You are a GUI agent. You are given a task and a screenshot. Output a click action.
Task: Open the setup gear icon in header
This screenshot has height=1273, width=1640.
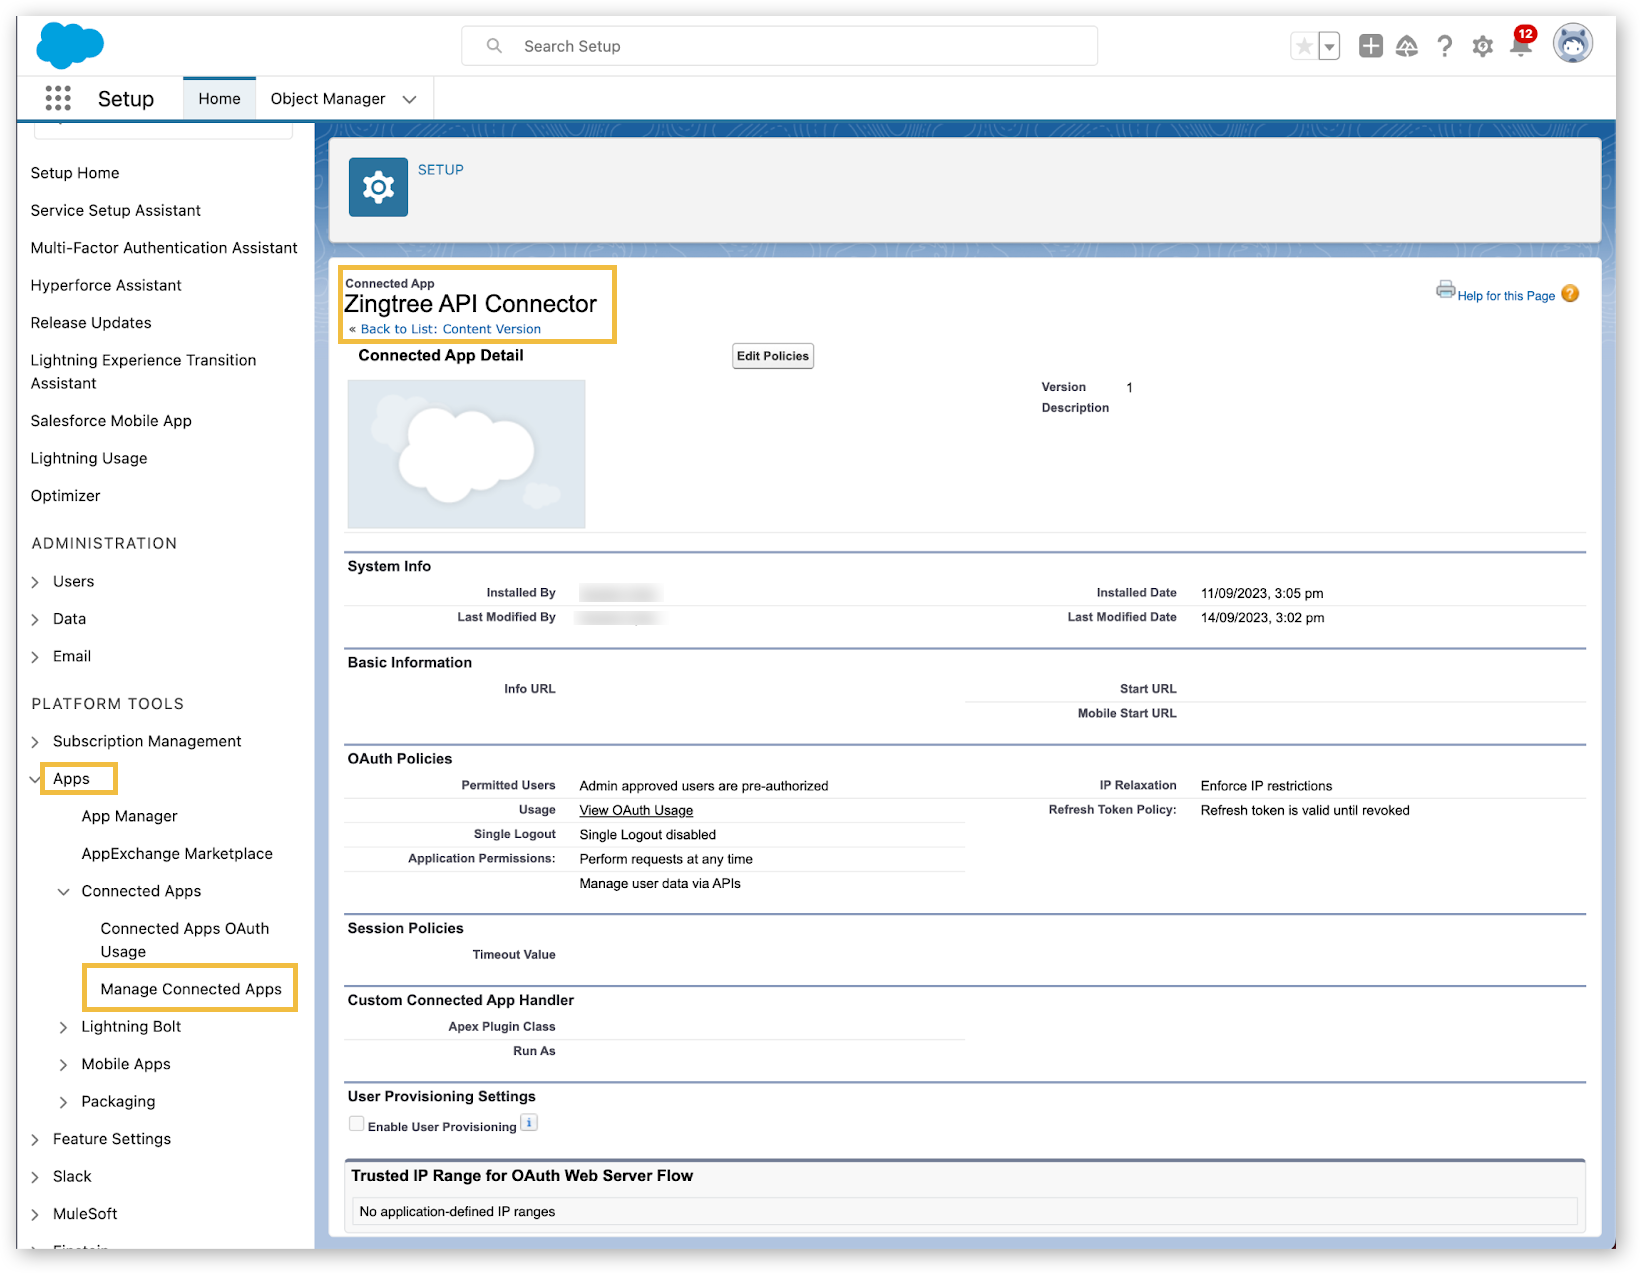(x=1482, y=46)
